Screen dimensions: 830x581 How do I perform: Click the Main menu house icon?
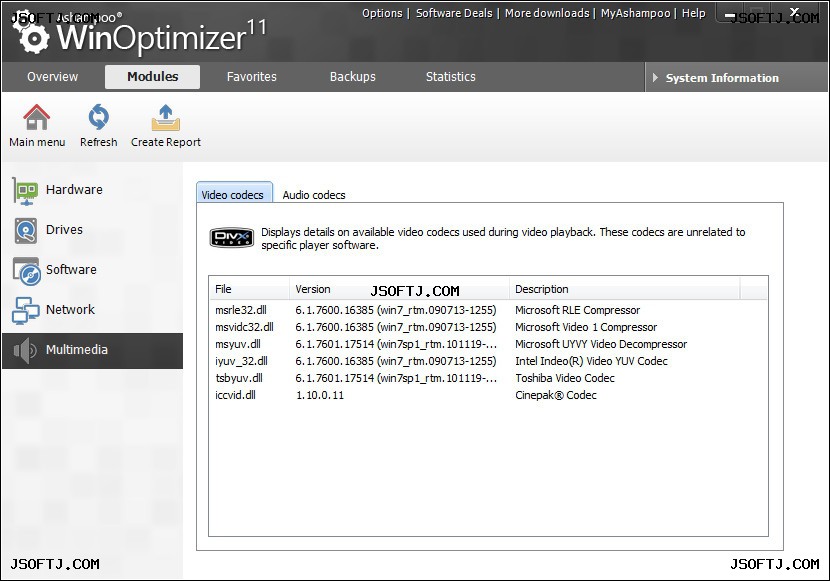(37, 117)
